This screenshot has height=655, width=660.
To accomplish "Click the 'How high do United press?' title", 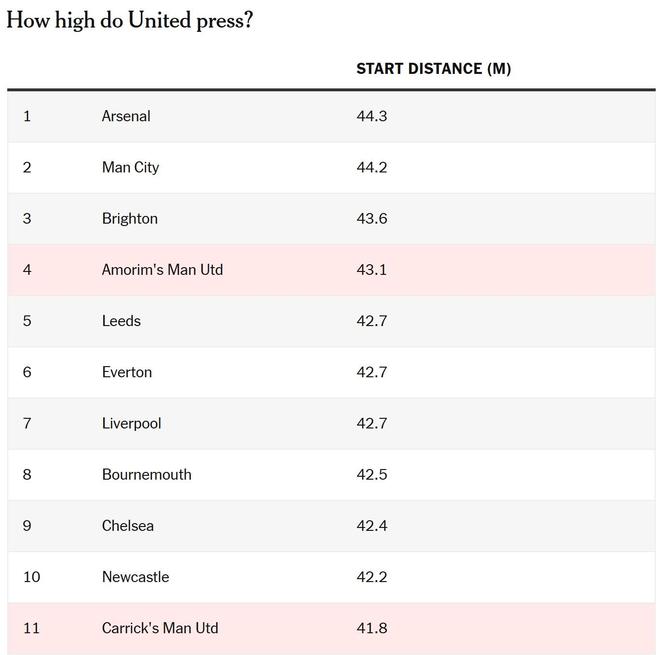I will 130,21.
